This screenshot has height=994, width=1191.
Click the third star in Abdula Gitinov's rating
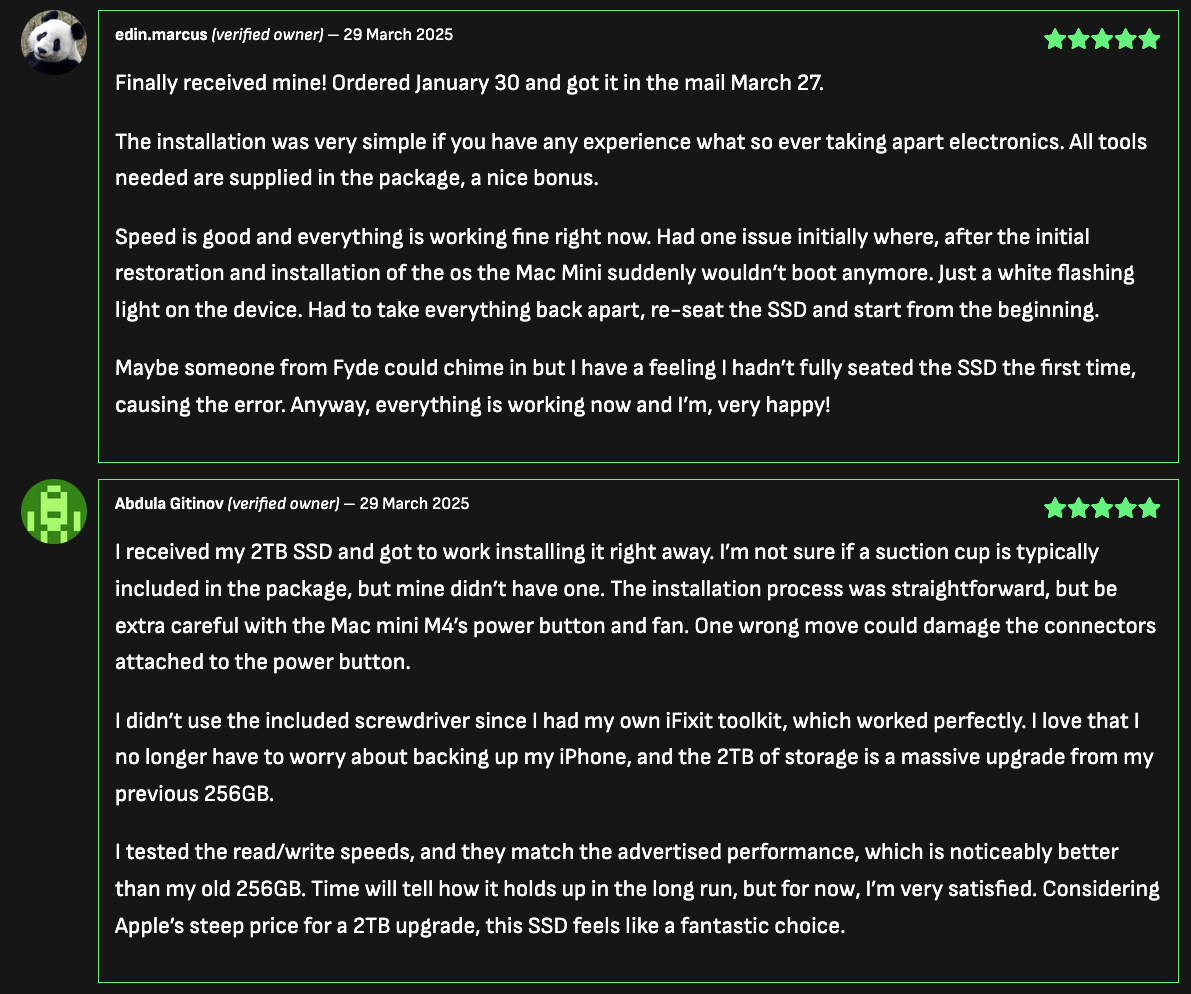click(1102, 508)
